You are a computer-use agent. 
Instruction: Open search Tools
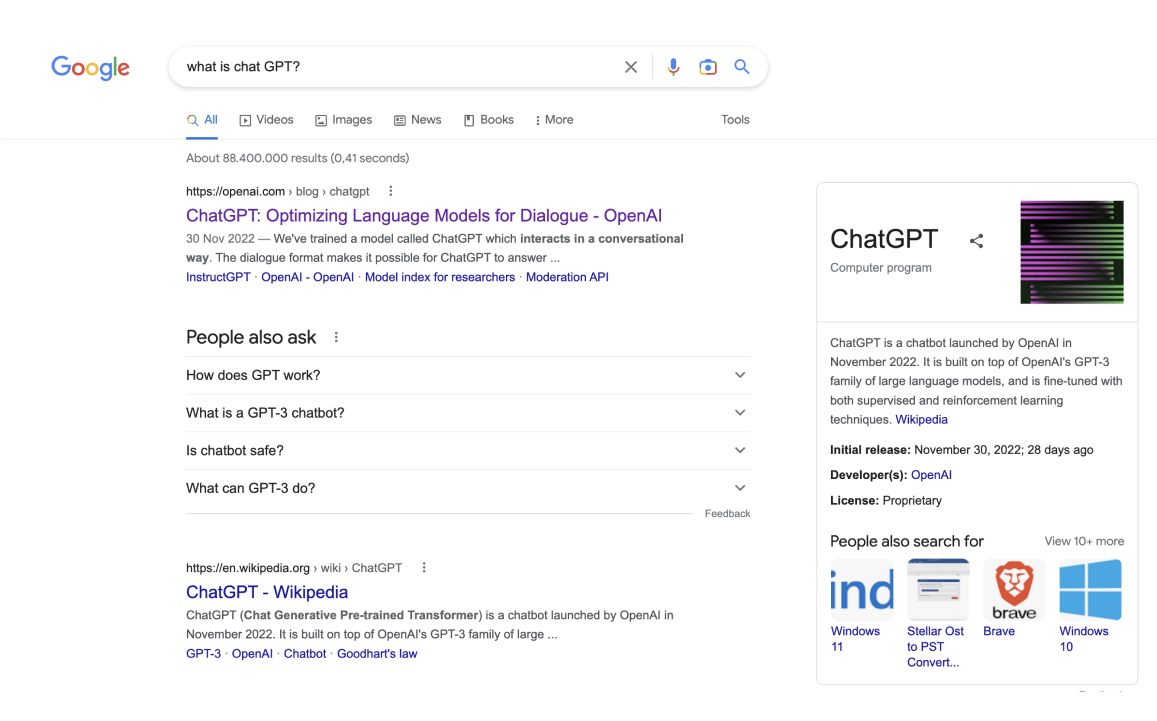tap(735, 119)
